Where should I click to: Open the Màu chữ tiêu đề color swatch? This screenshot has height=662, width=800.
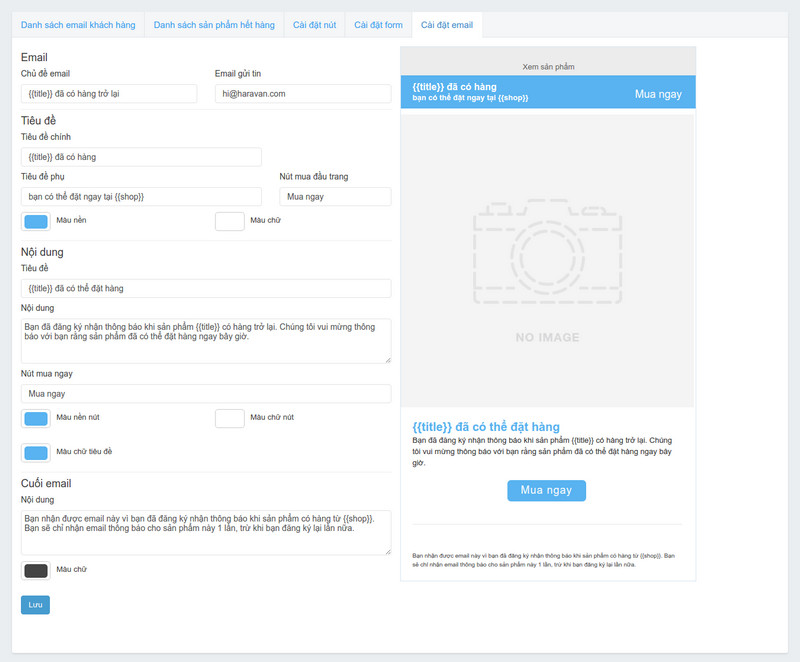(x=36, y=453)
